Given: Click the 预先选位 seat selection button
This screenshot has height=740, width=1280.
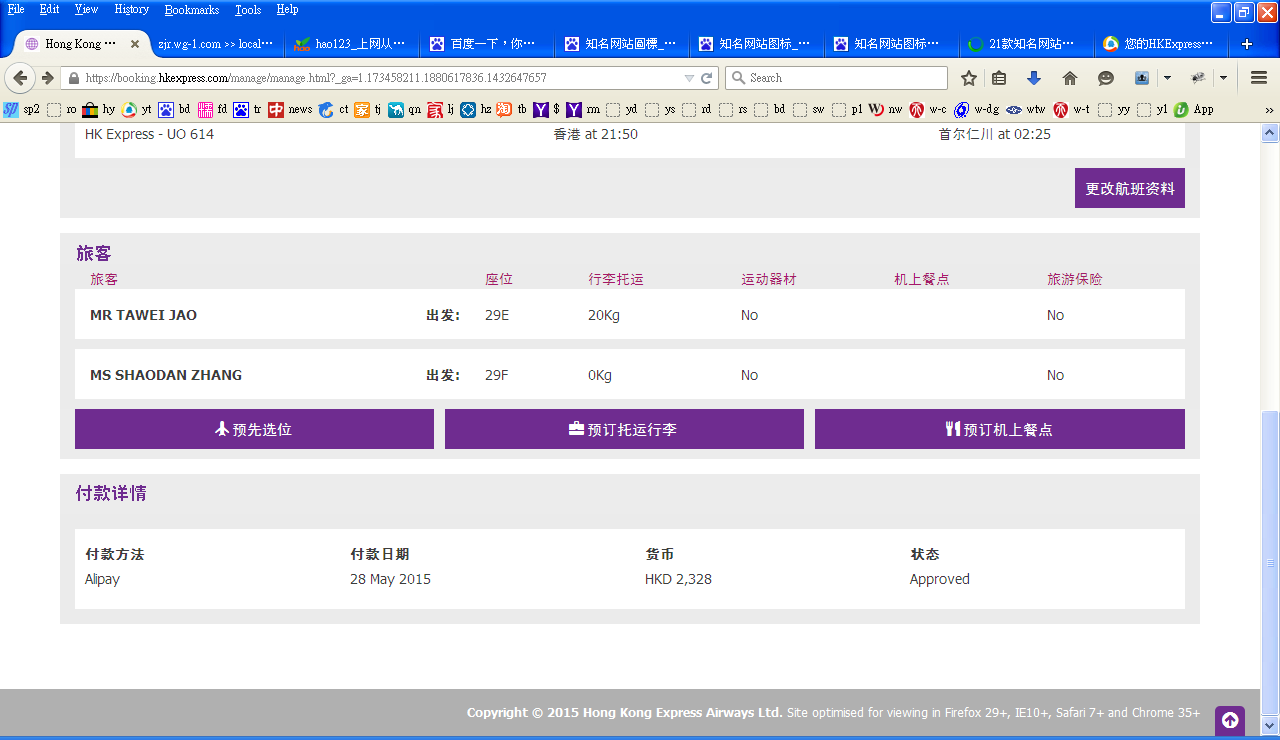Looking at the screenshot, I should (254, 429).
